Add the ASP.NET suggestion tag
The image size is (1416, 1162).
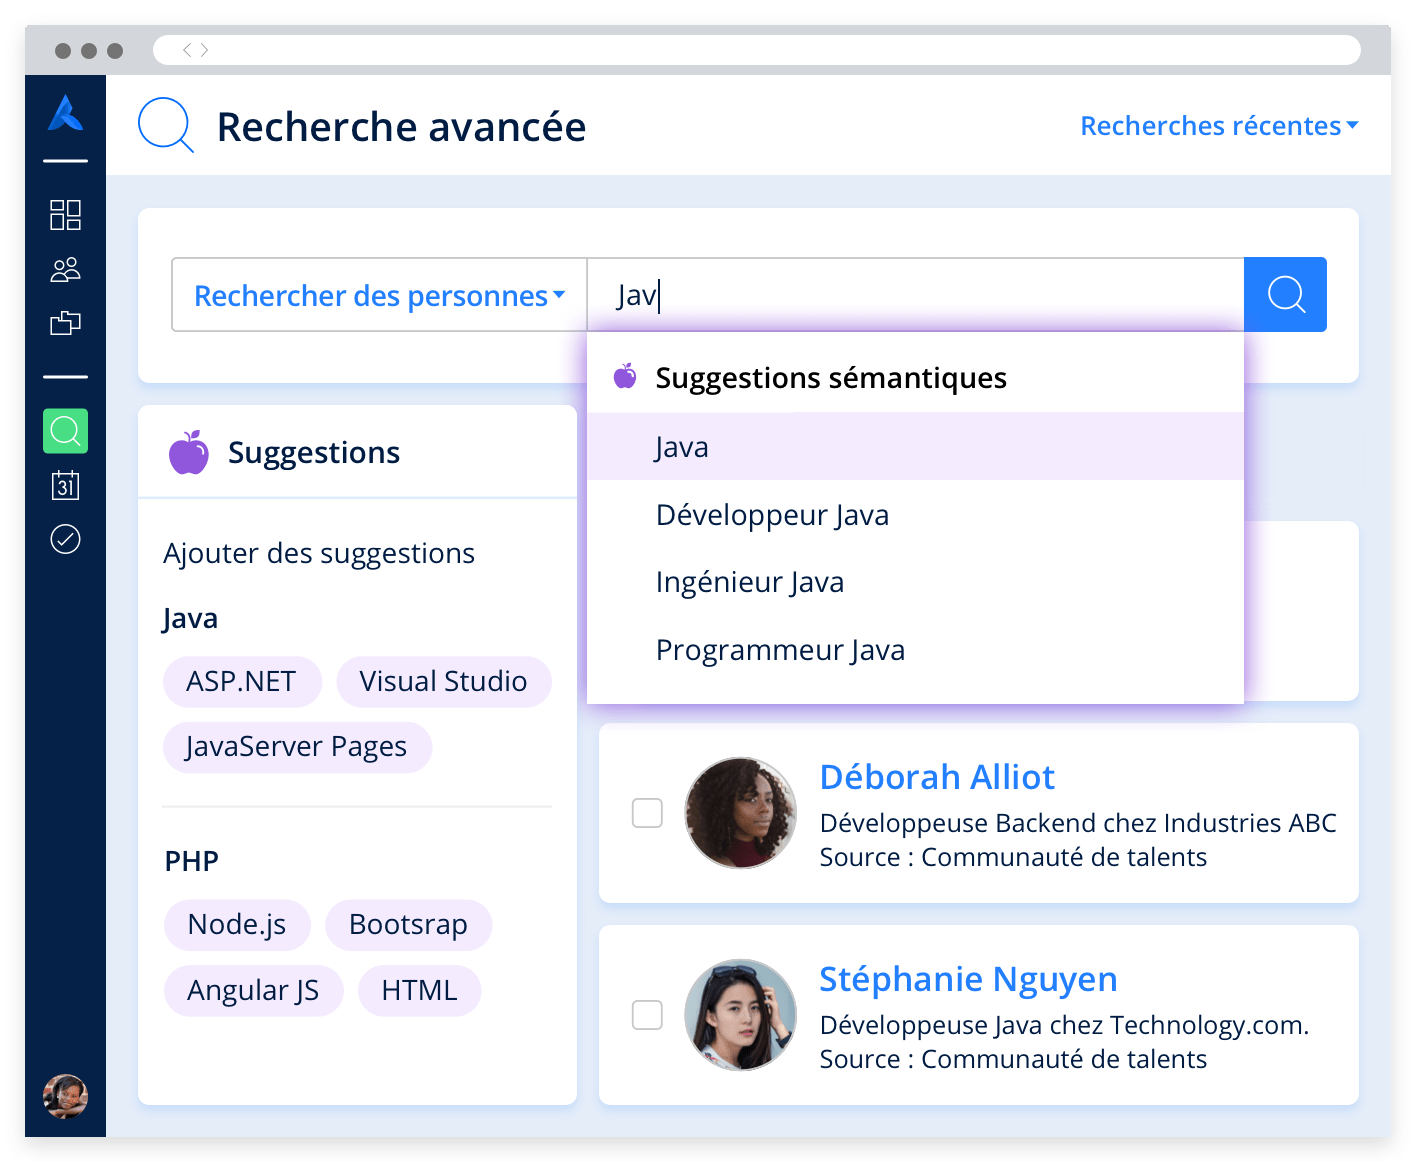242,682
